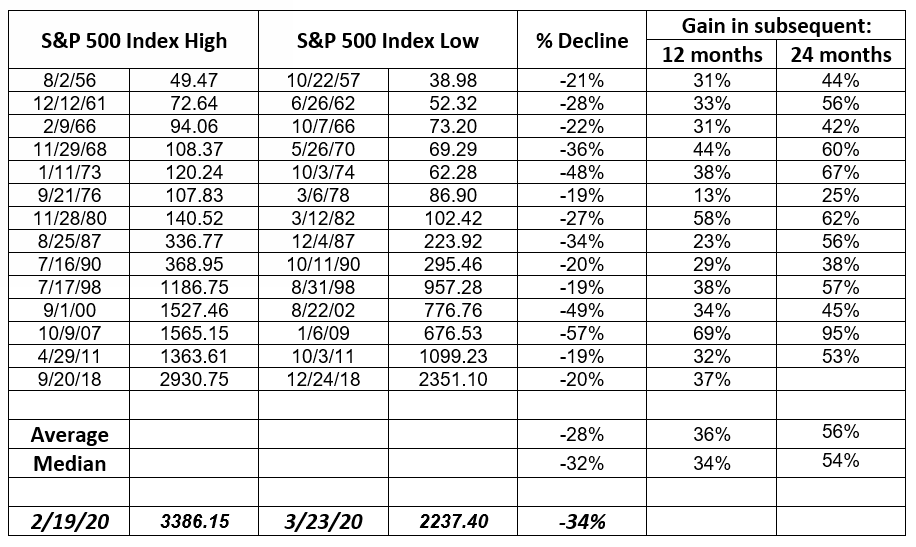
Task: Click the Median row label
Action: [70, 463]
